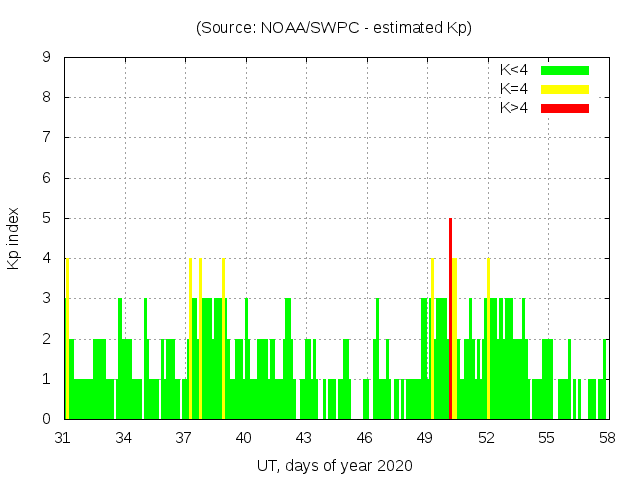This screenshot has width=640, height=480.
Task: Click the red K>4 legend swatch
Action: tap(565, 107)
